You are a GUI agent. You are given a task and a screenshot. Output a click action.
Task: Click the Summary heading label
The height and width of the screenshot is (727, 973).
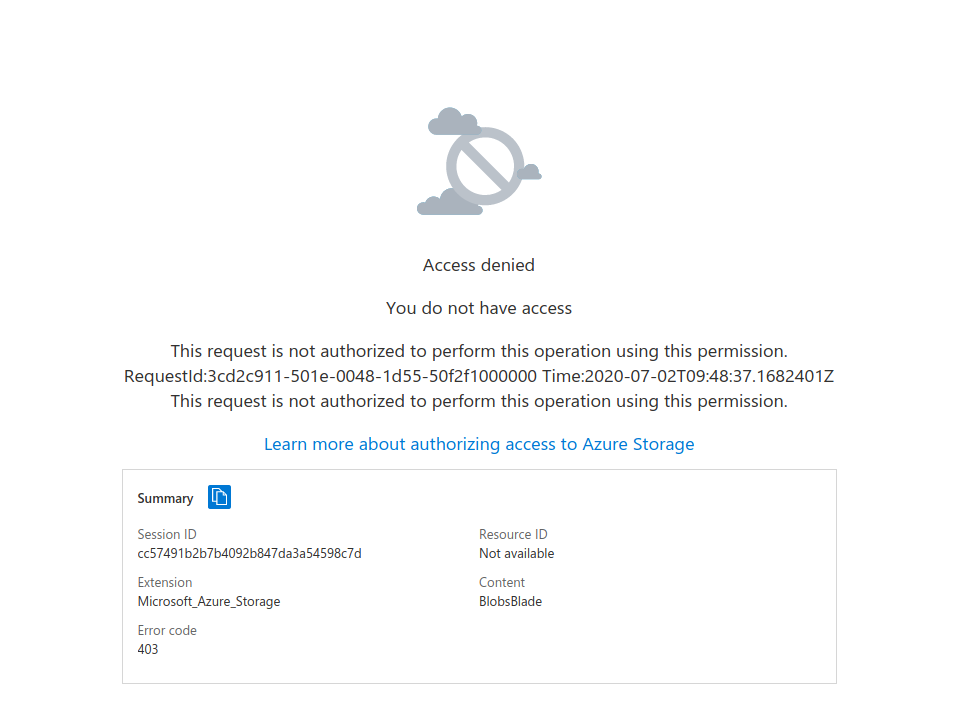pyautogui.click(x=165, y=498)
